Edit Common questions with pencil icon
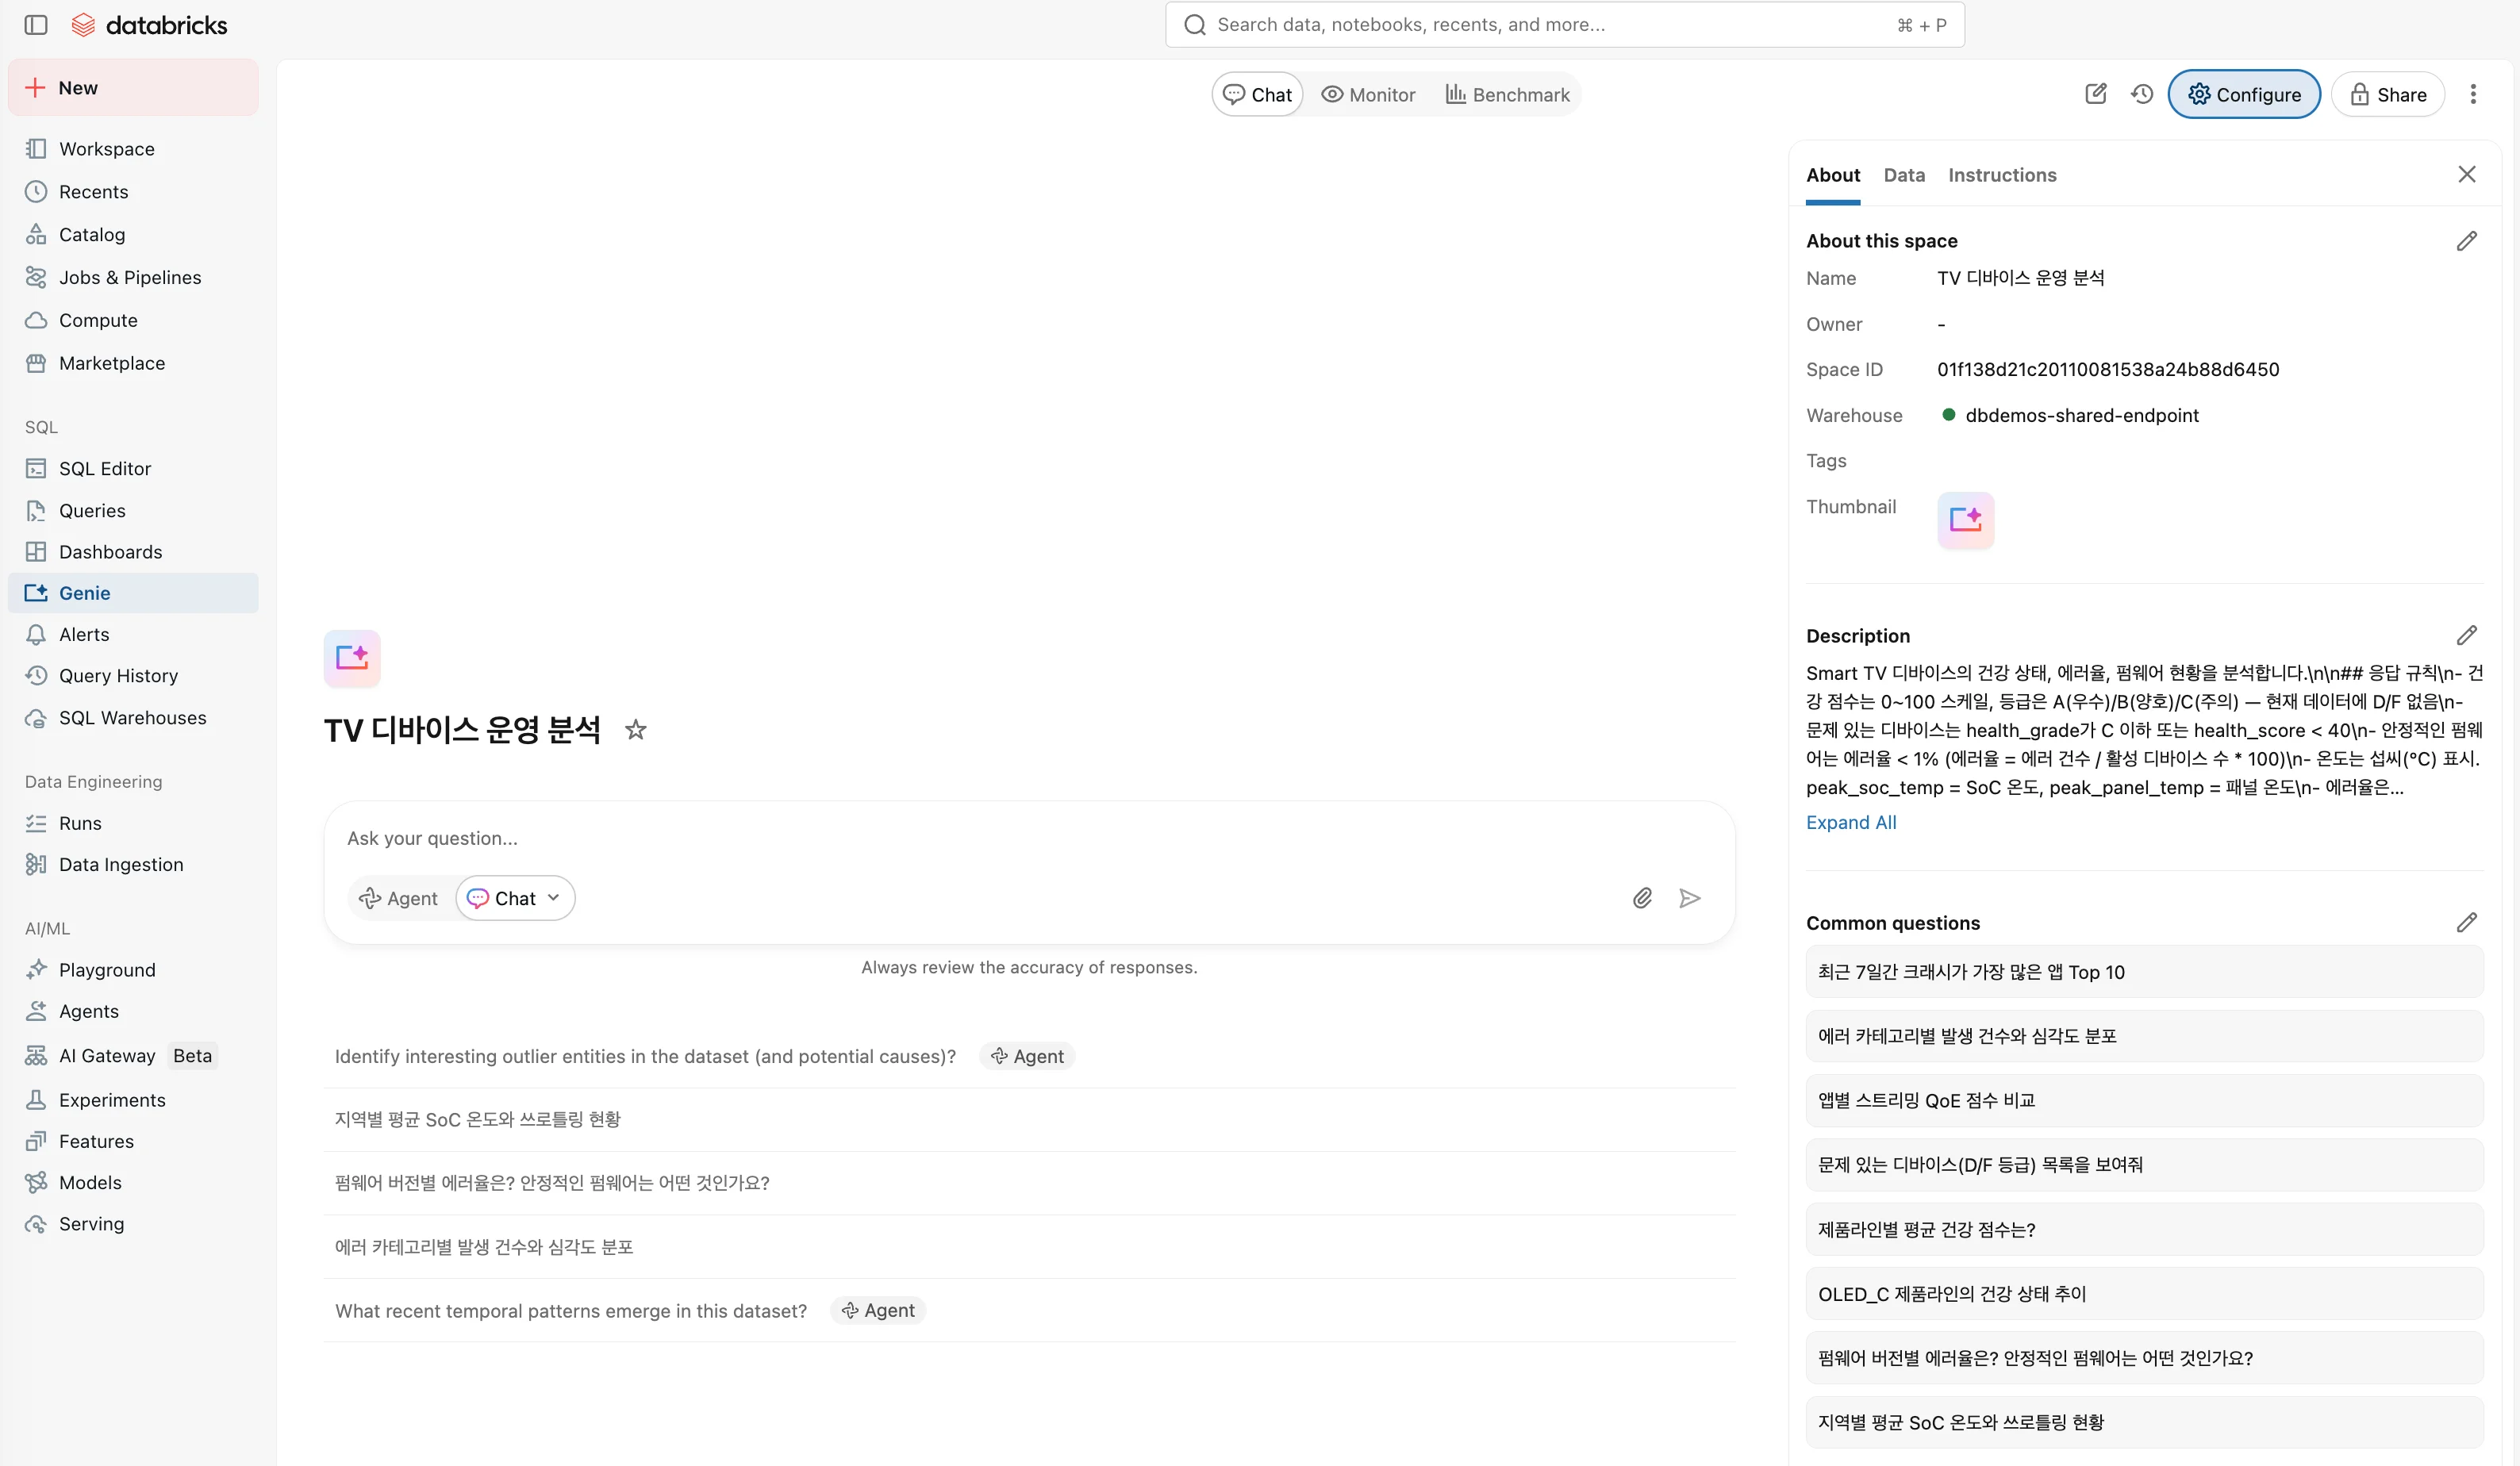Screen dimensions: 2520x1466 [2467, 923]
